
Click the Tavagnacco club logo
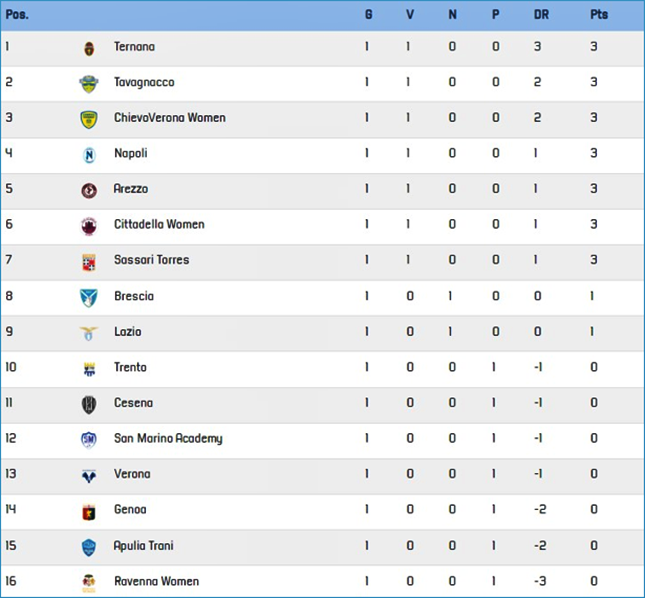(x=89, y=84)
